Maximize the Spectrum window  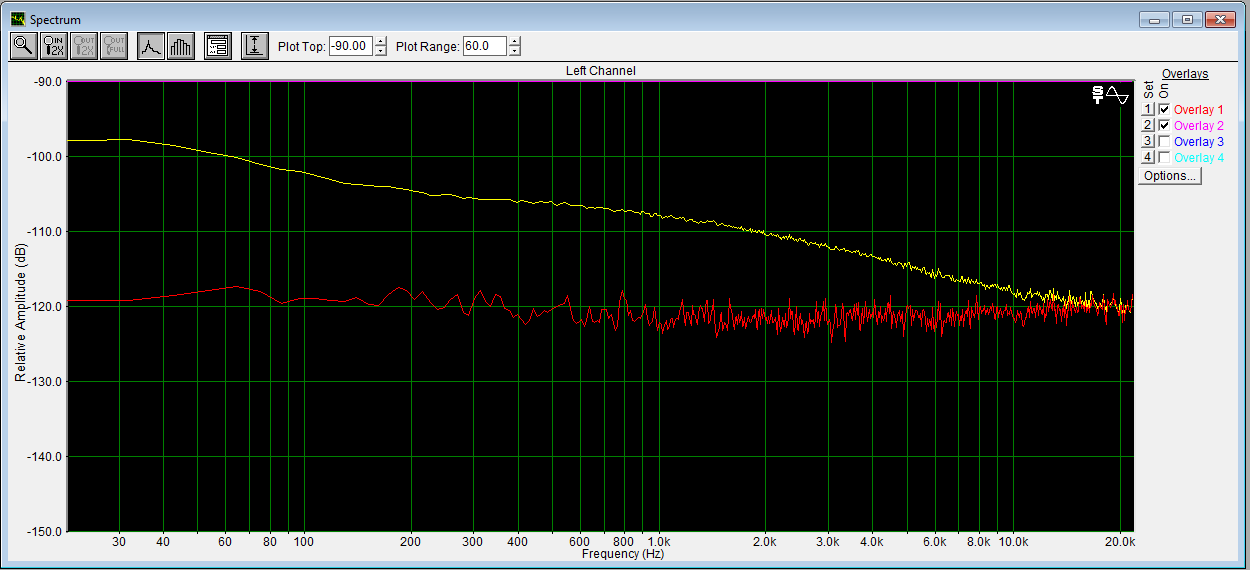[1187, 19]
